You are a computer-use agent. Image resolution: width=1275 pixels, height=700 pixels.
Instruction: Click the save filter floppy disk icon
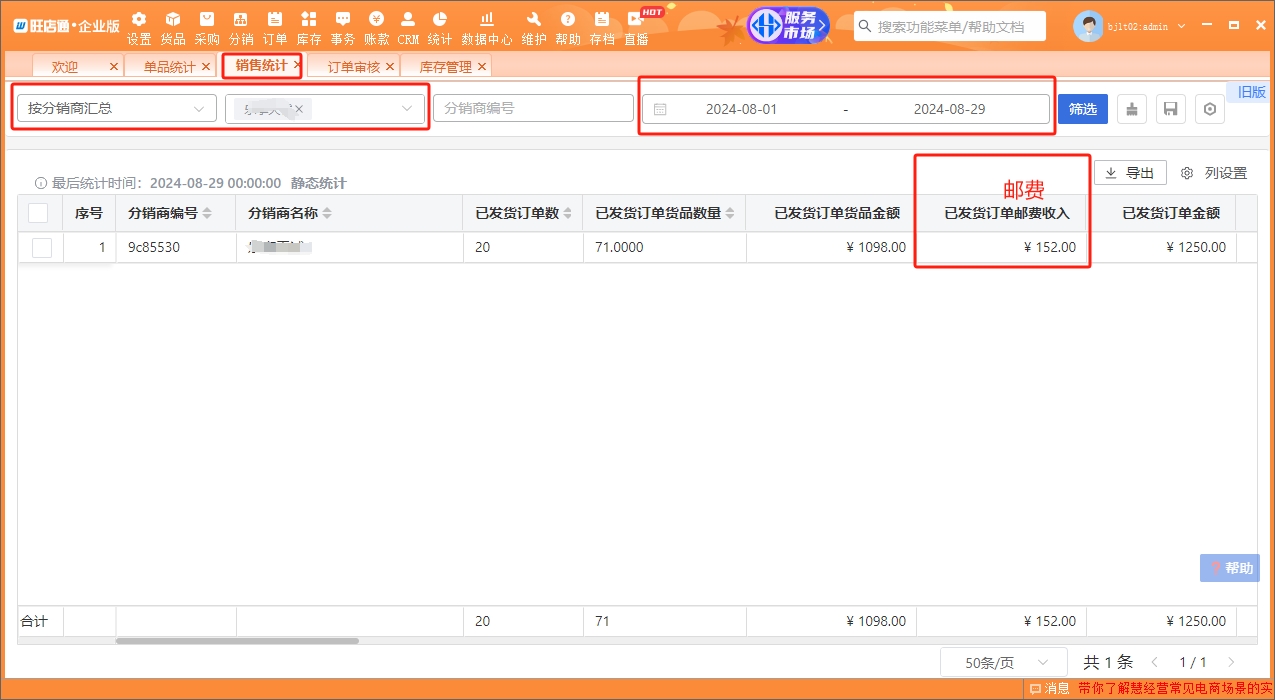point(1171,109)
